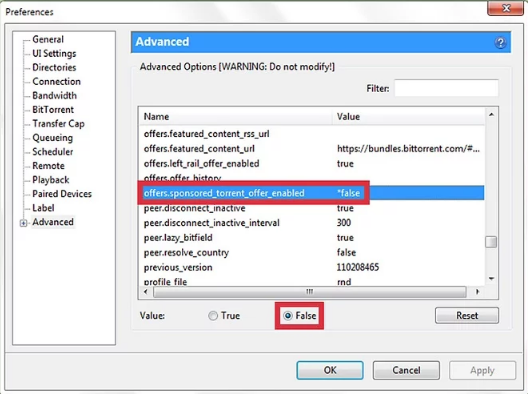Select Transfer Cap settings
This screenshot has height=394, width=528.
coord(58,124)
